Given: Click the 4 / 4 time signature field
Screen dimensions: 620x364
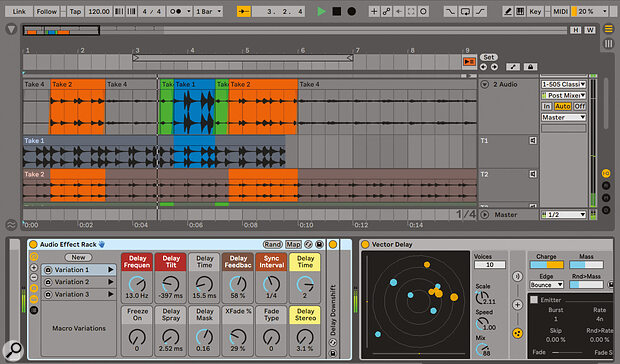Looking at the screenshot, I should pyautogui.click(x=152, y=11).
